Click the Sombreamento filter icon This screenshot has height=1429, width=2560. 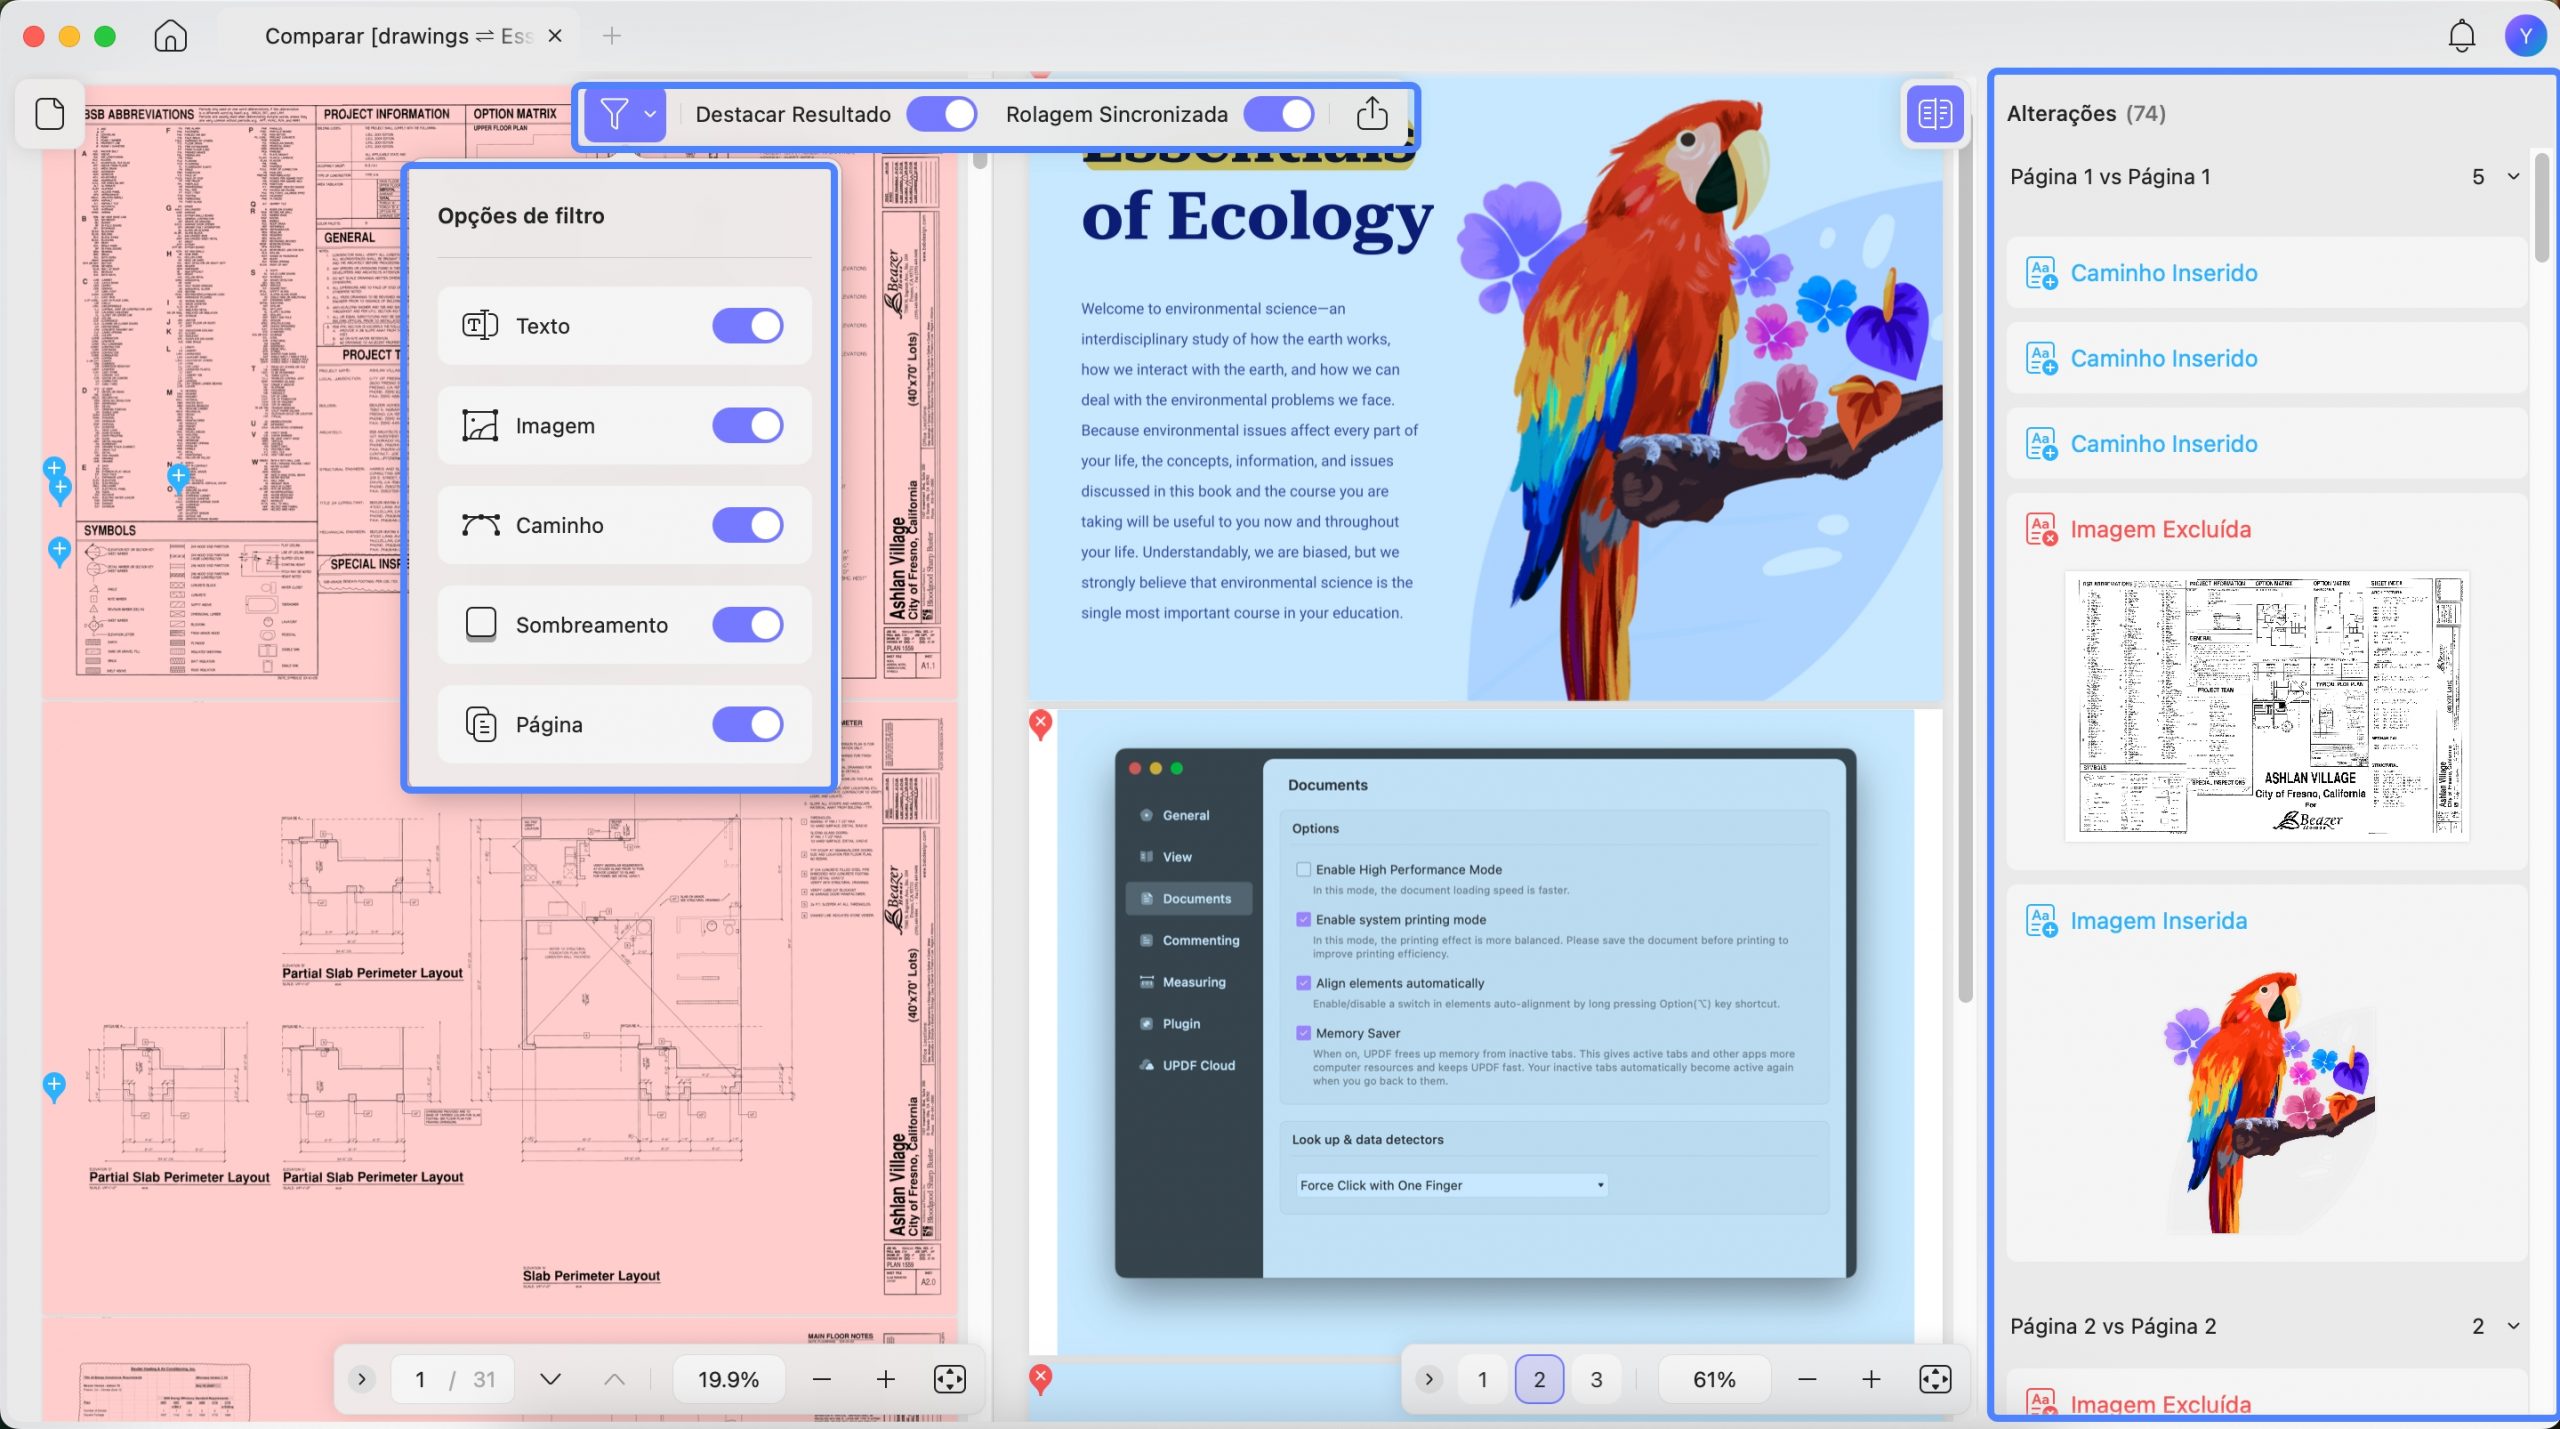click(481, 624)
